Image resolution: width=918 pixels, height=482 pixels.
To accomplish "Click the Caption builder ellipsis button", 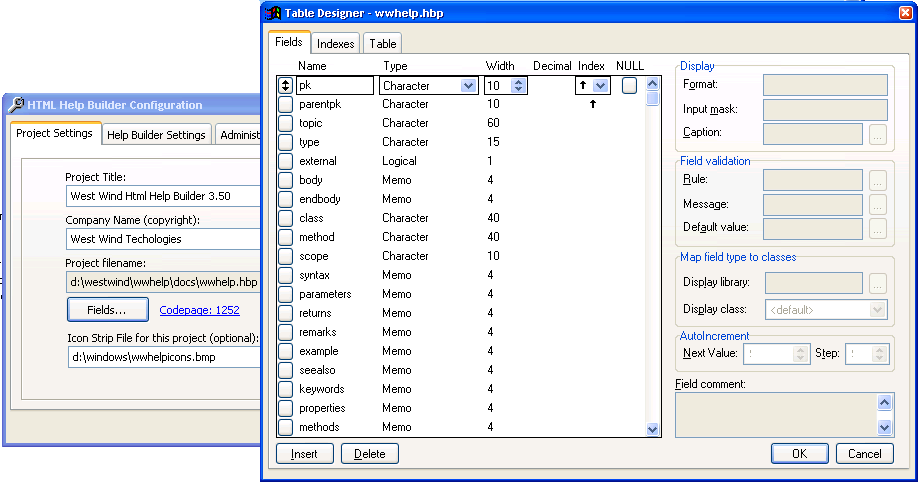I will point(878,135).
